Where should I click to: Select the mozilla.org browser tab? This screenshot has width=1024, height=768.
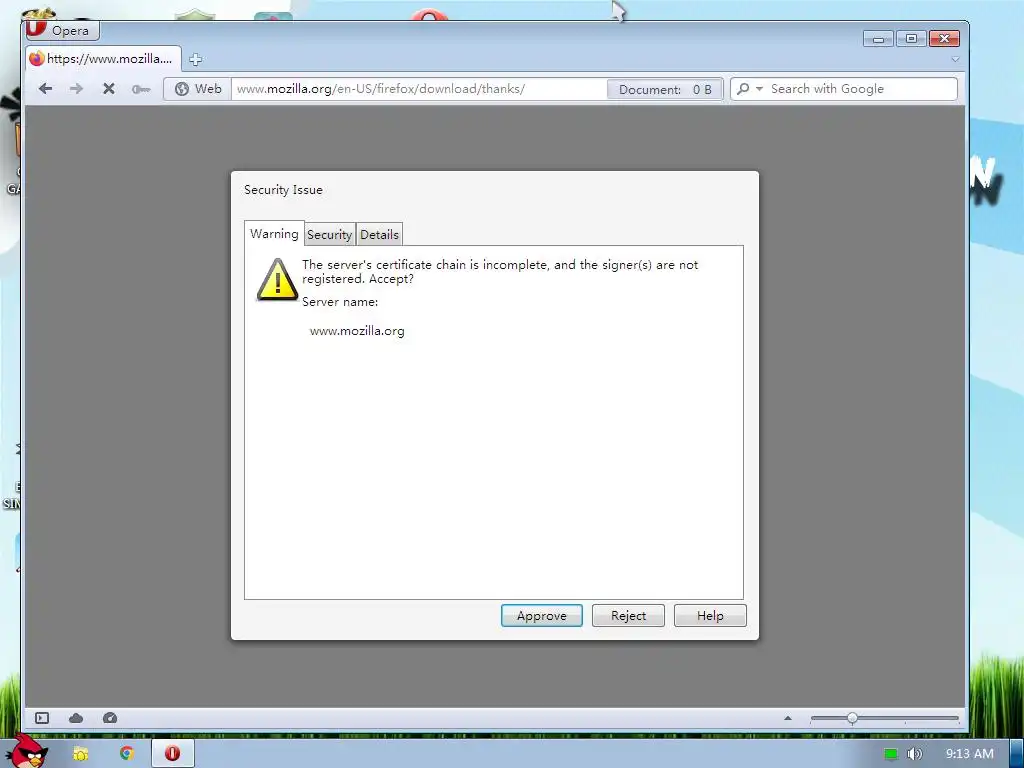pos(103,59)
